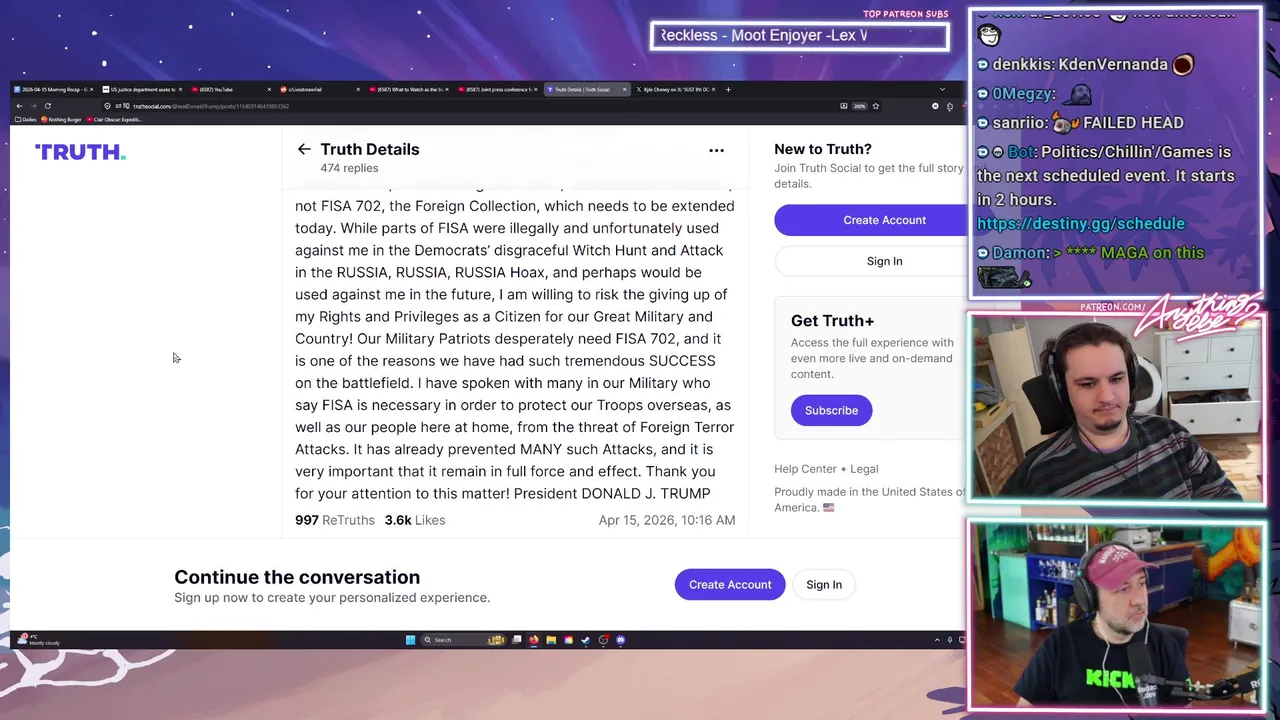Image resolution: width=1280 pixels, height=720 pixels.
Task: Open File Explorer from the taskbar
Action: (x=551, y=640)
